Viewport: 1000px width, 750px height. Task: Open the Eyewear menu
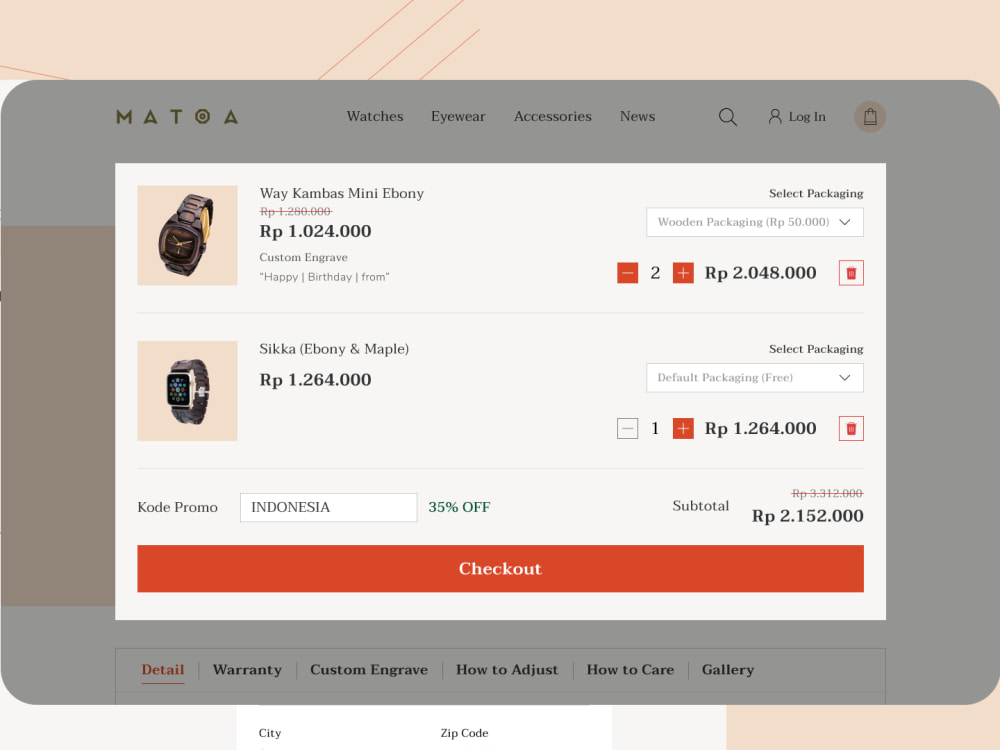pos(458,117)
